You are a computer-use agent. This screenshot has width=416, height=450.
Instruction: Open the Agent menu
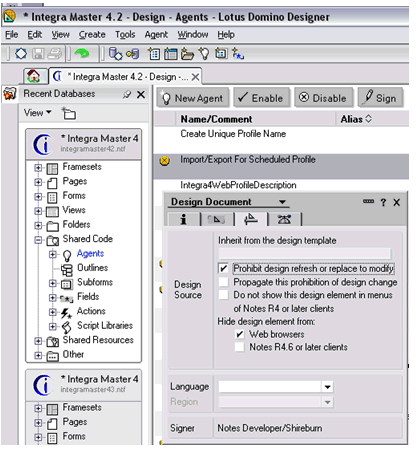pos(156,34)
